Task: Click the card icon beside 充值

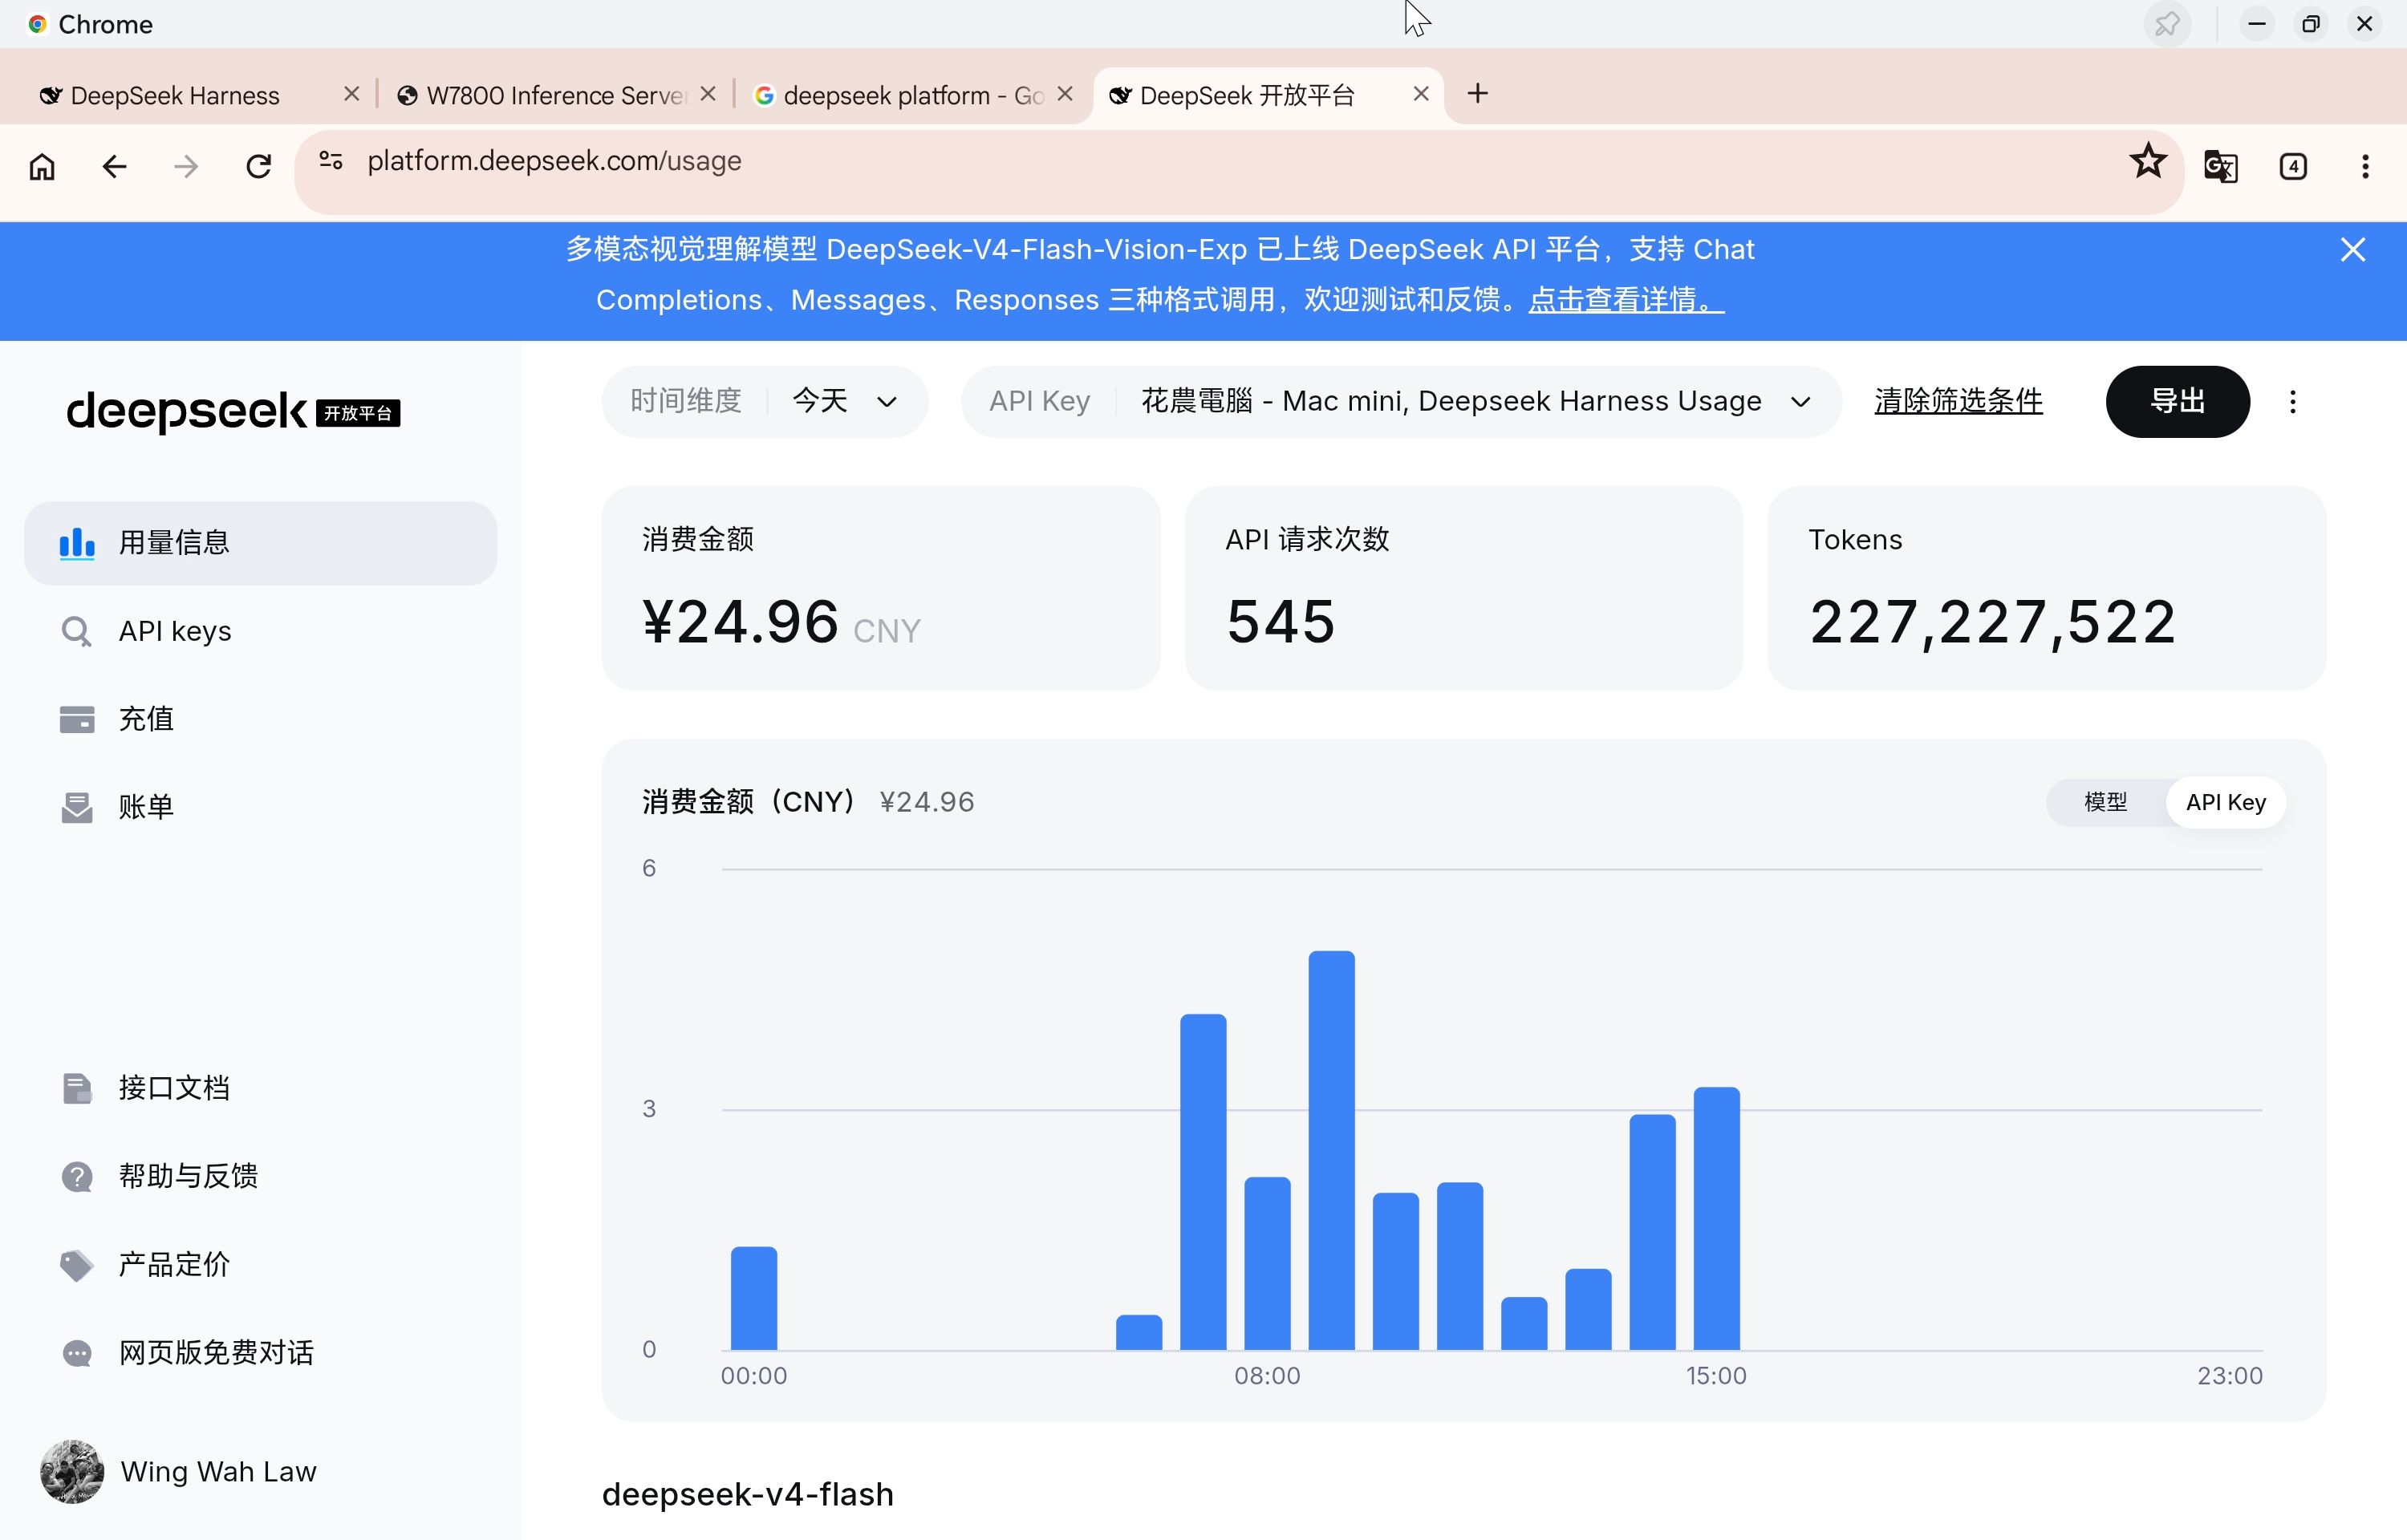Action: tap(77, 720)
